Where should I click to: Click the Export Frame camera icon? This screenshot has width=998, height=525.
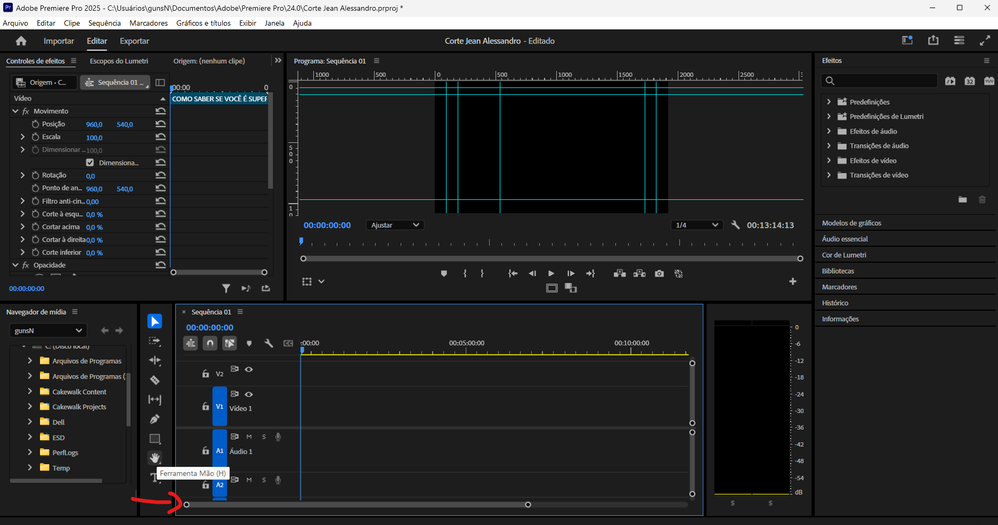point(659,273)
